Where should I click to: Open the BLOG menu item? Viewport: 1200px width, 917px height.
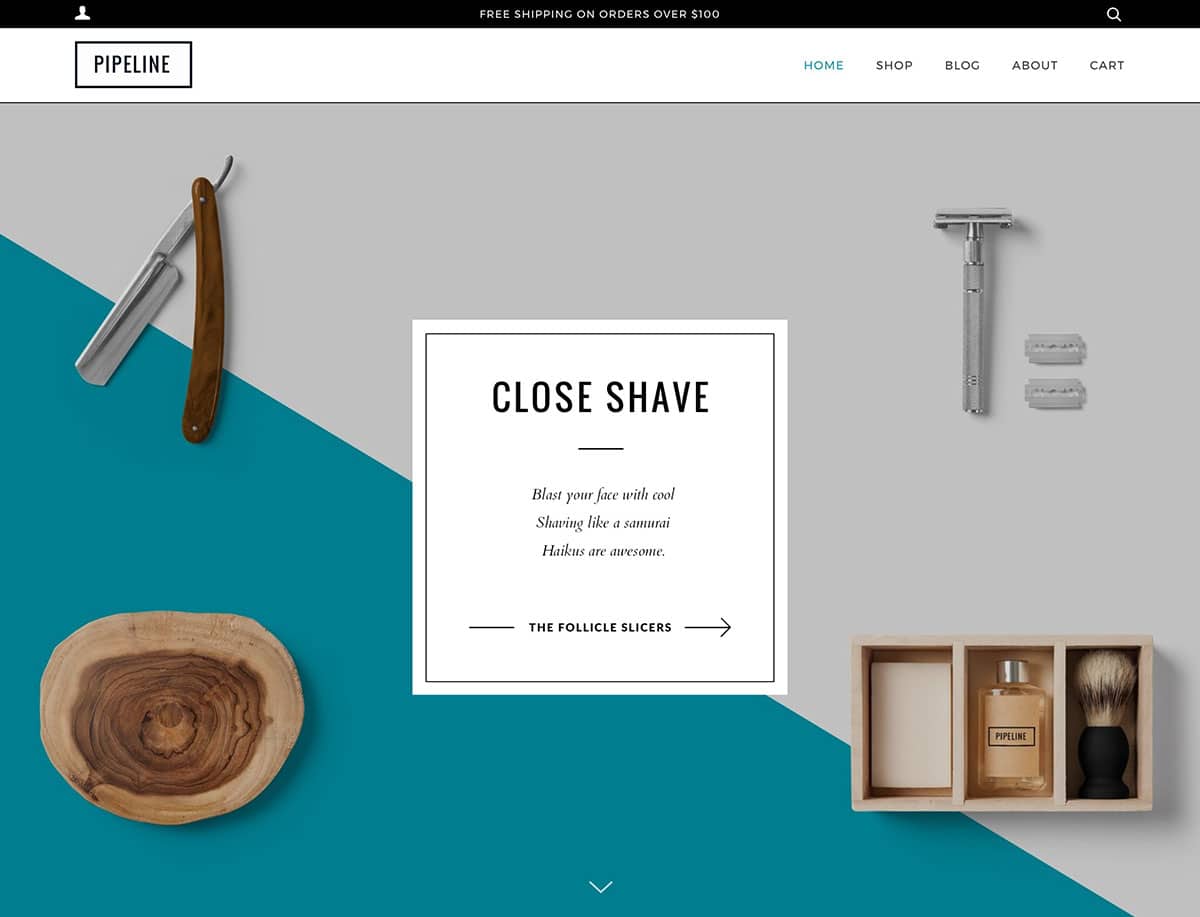click(962, 65)
